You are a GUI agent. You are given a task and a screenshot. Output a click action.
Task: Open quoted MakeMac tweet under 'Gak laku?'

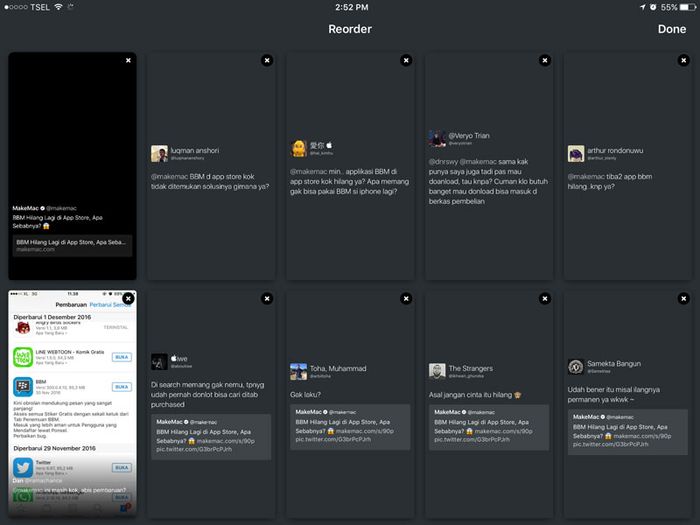click(x=350, y=427)
